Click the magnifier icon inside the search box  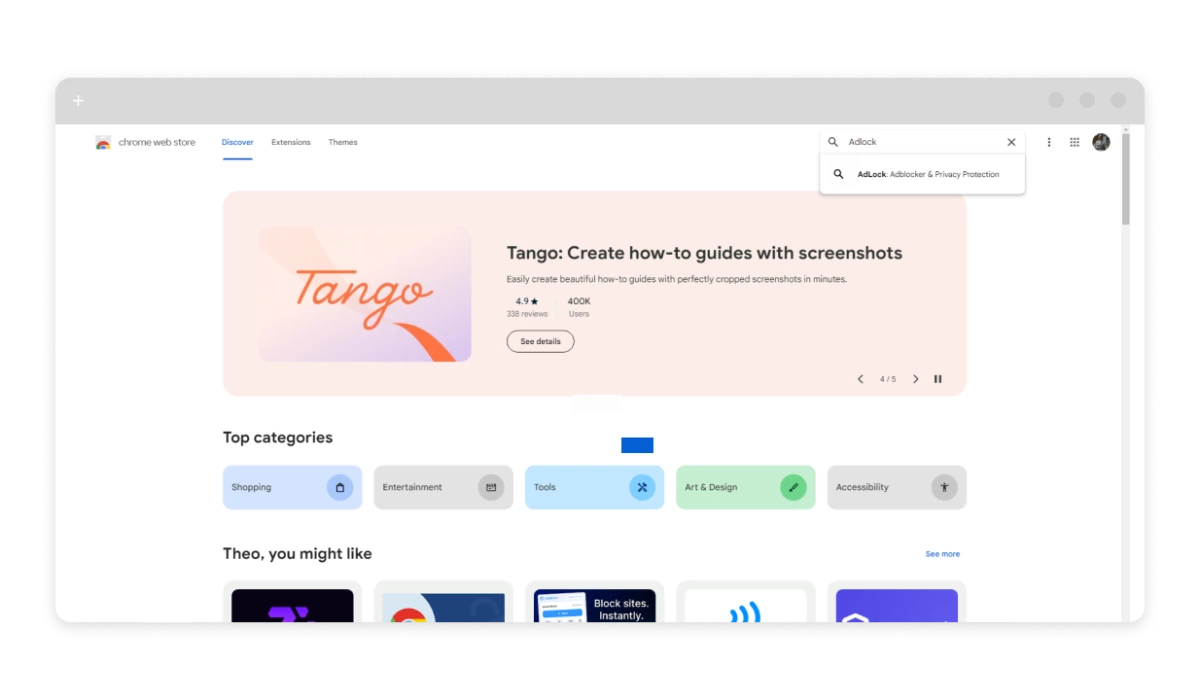(x=833, y=142)
